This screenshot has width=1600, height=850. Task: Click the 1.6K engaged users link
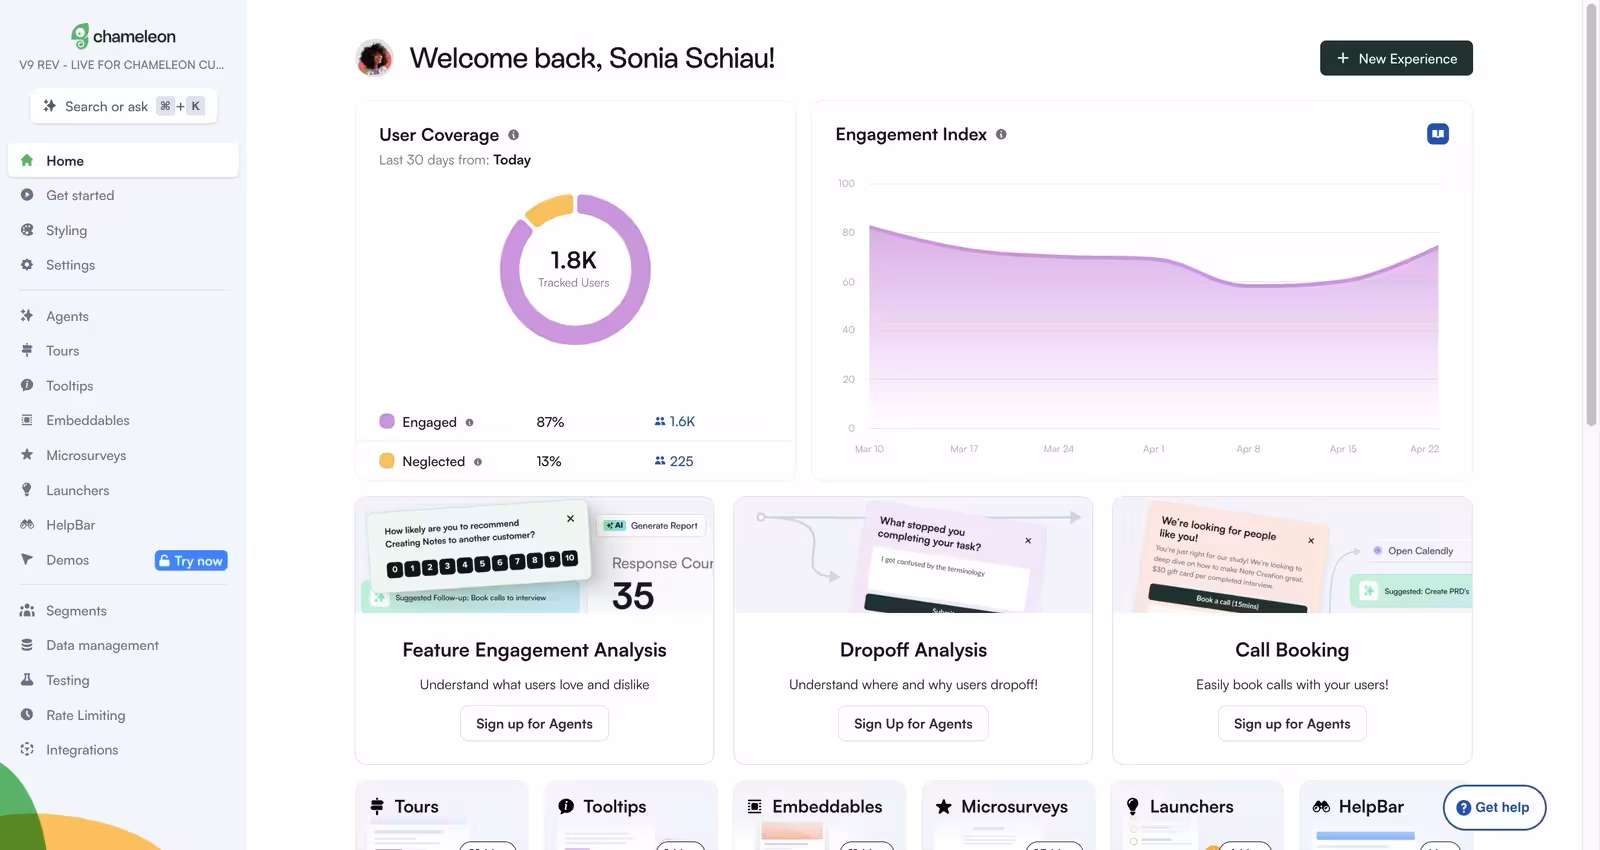pyautogui.click(x=675, y=422)
